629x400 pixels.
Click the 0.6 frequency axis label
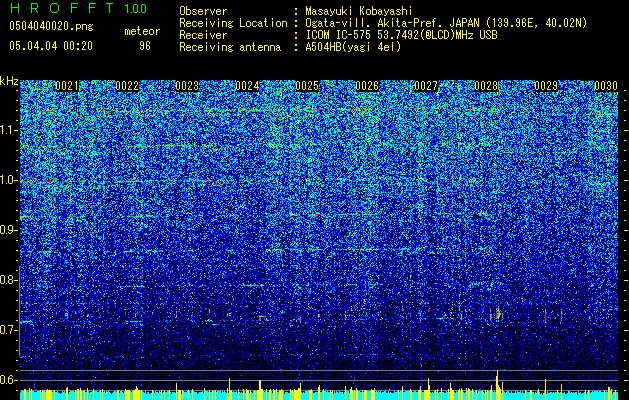8,380
